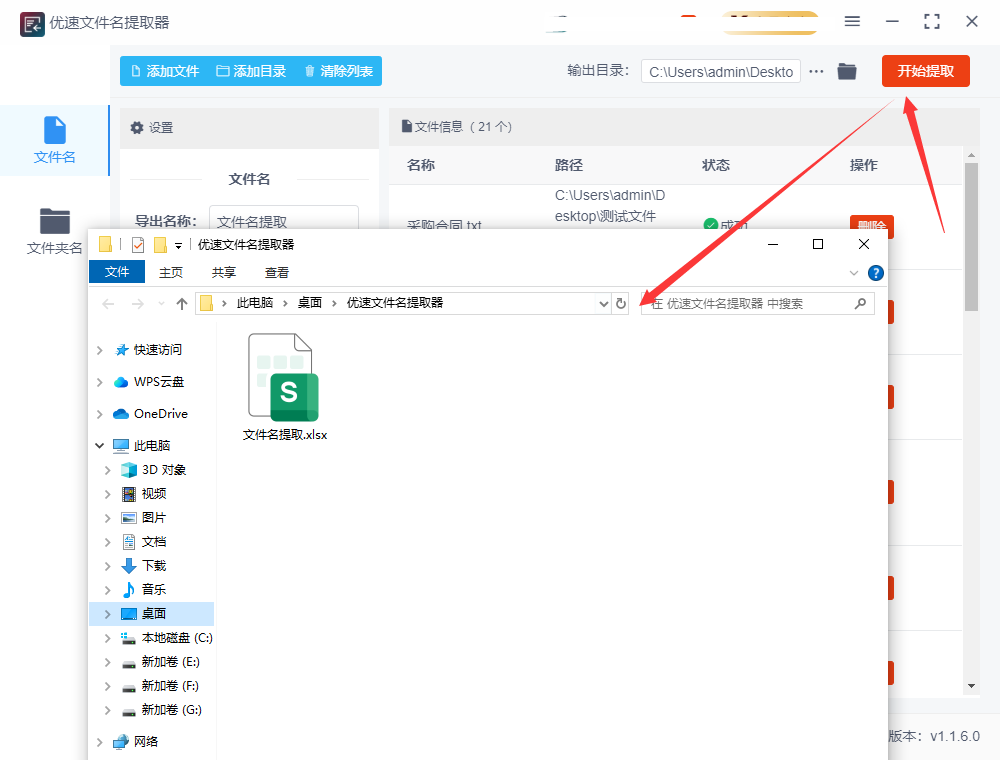
Task: Open the recent locations dropdown in Explorer
Action: click(x=161, y=303)
